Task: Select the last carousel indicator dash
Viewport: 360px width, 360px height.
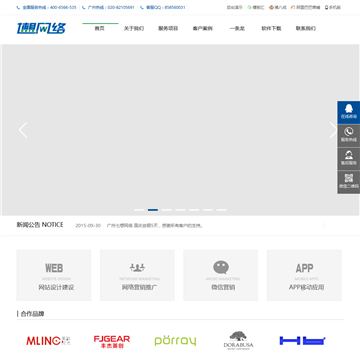Action: [222, 210]
